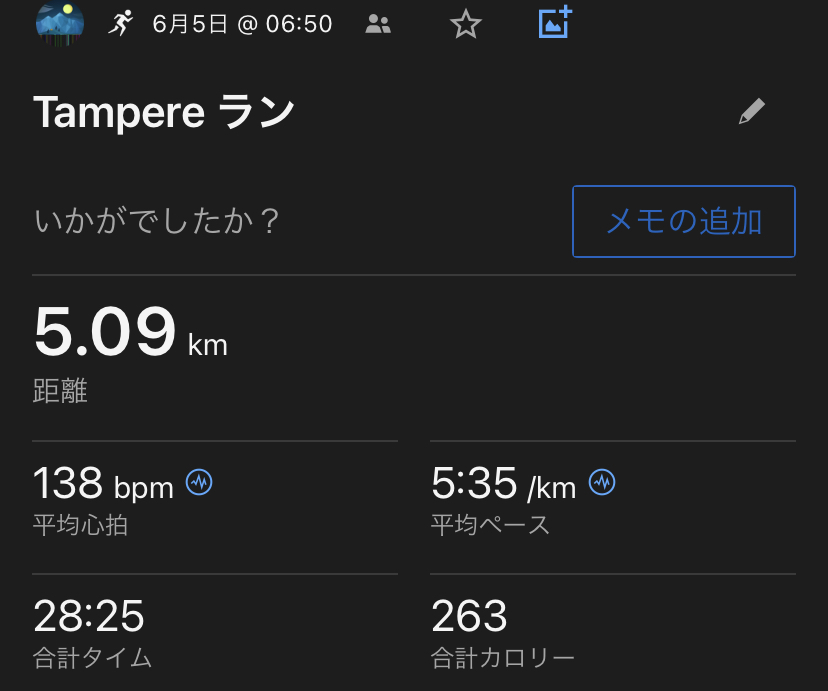The height and width of the screenshot is (691, 828).
Task: Select the Tampere ラン activity title
Action: pos(164,113)
